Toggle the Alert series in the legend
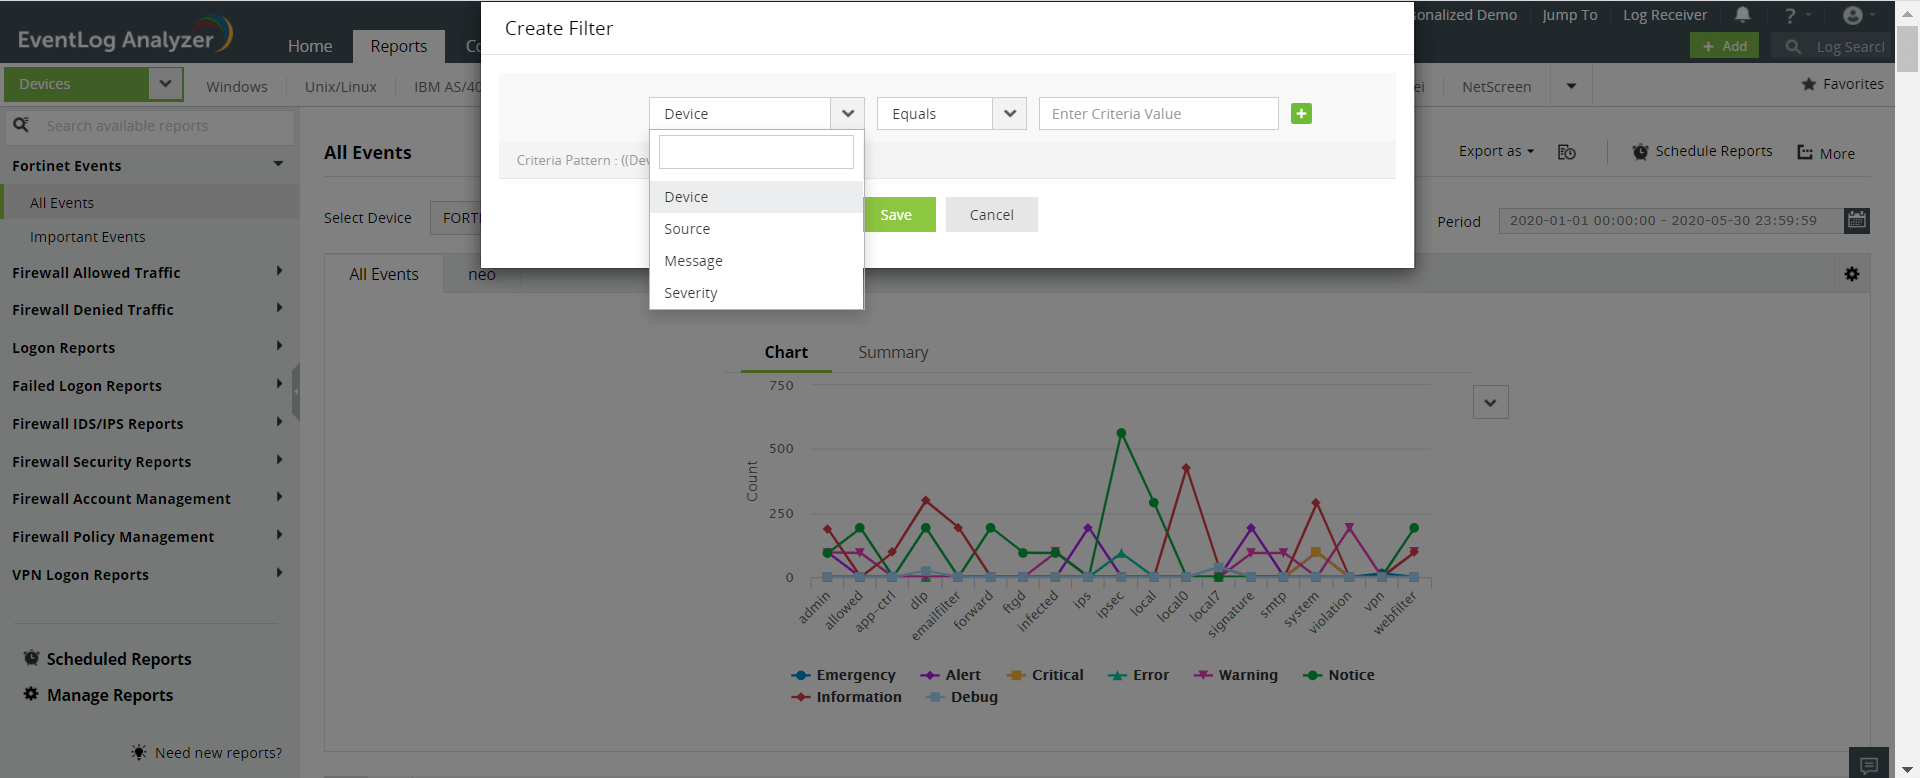1920x778 pixels. tap(950, 675)
